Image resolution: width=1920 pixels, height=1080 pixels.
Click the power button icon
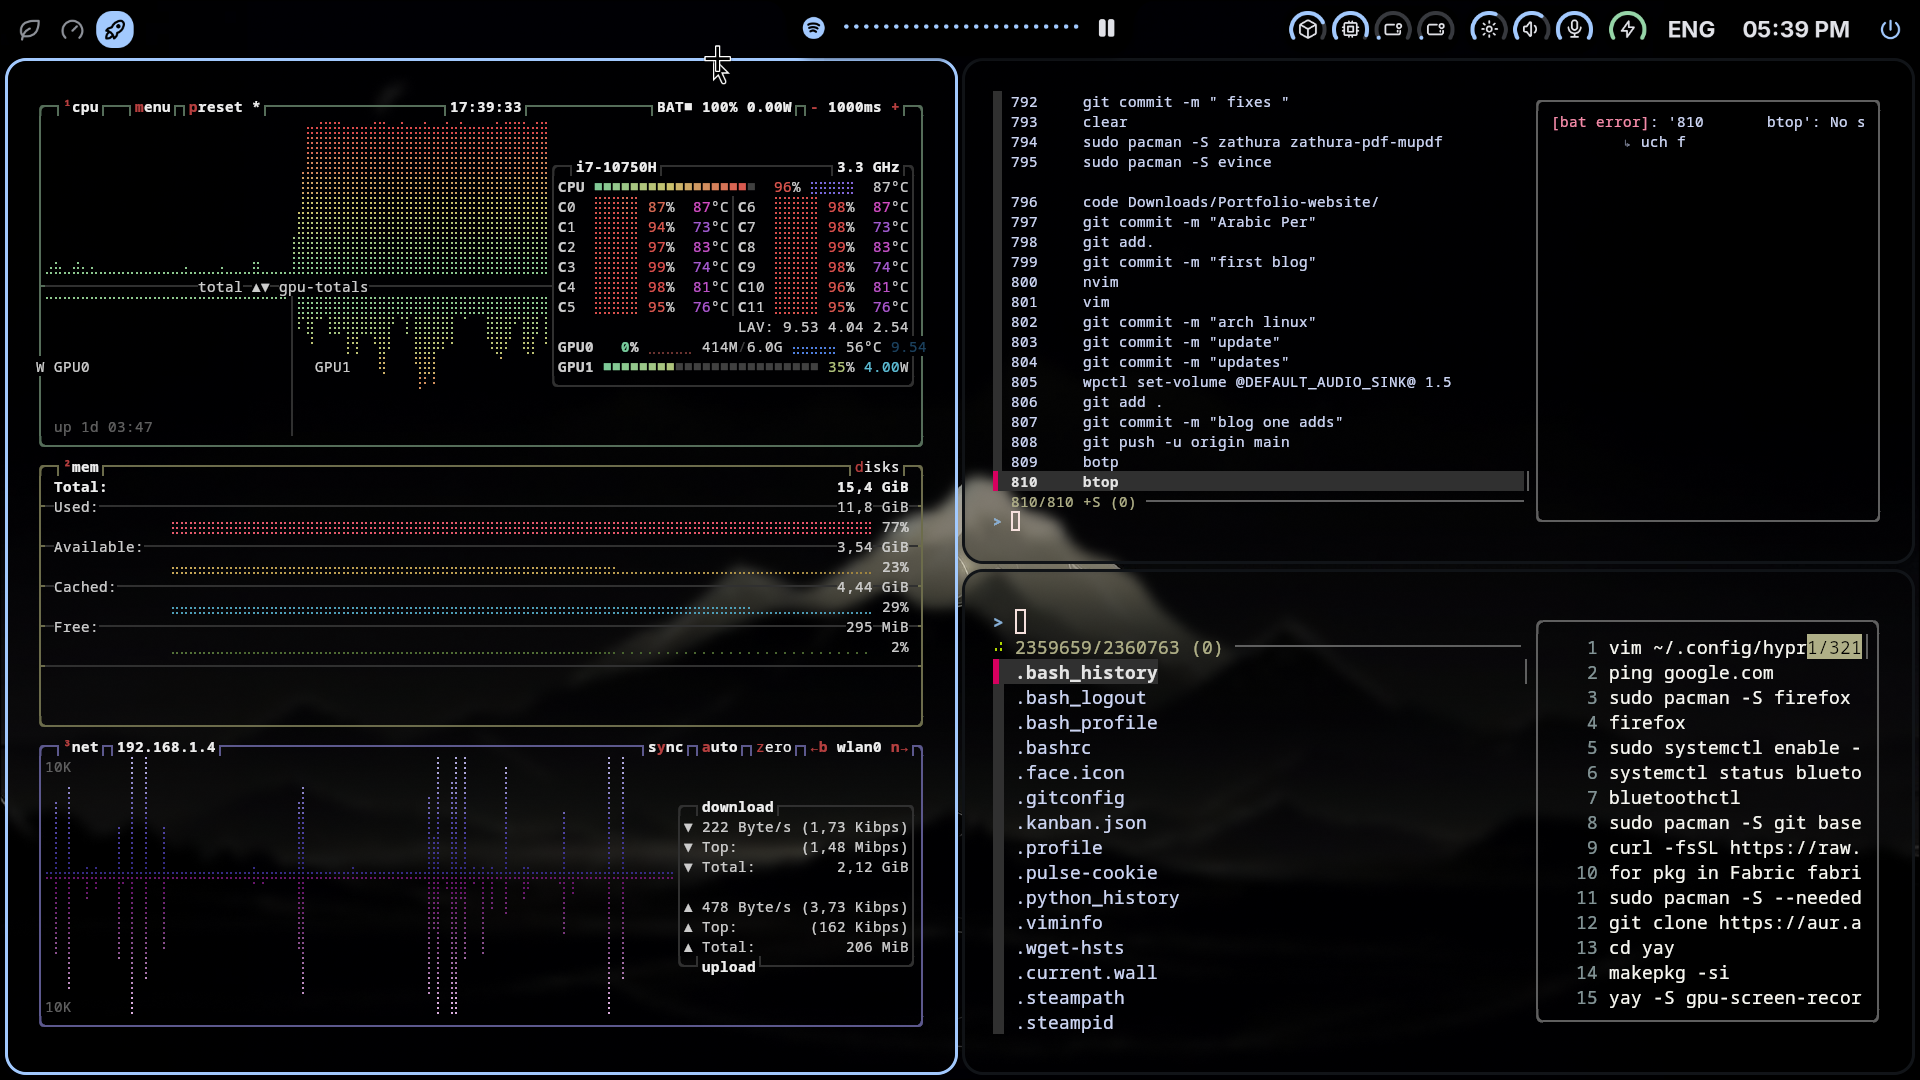(1889, 29)
